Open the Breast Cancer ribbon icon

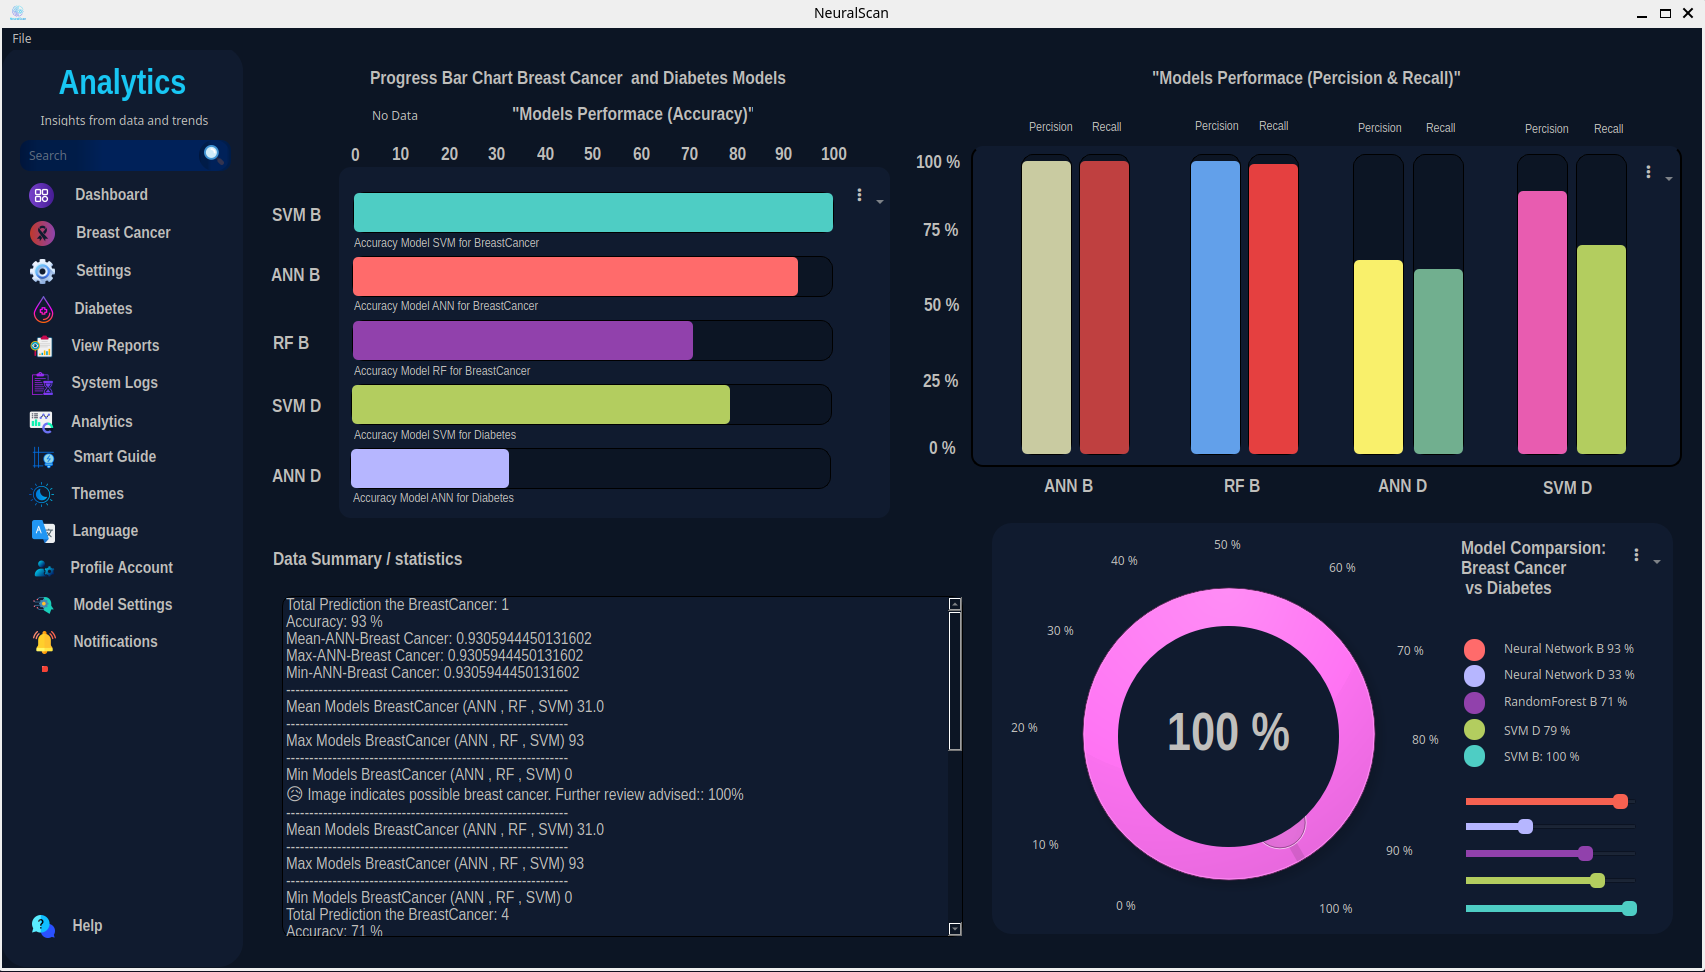[42, 233]
